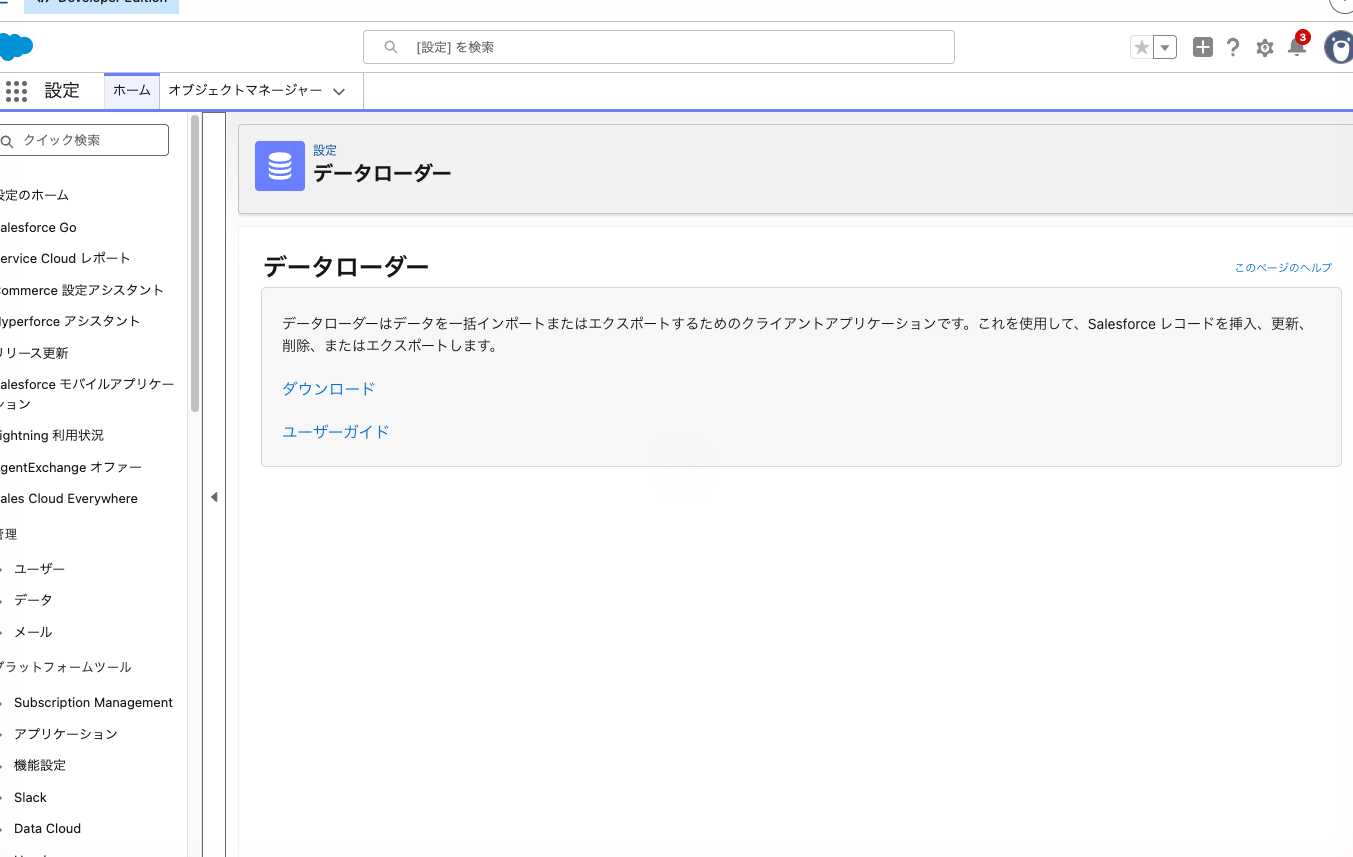Viewport: 1353px width, 857px height.
Task: Focus the [設定] を検索 global search box
Action: [658, 47]
